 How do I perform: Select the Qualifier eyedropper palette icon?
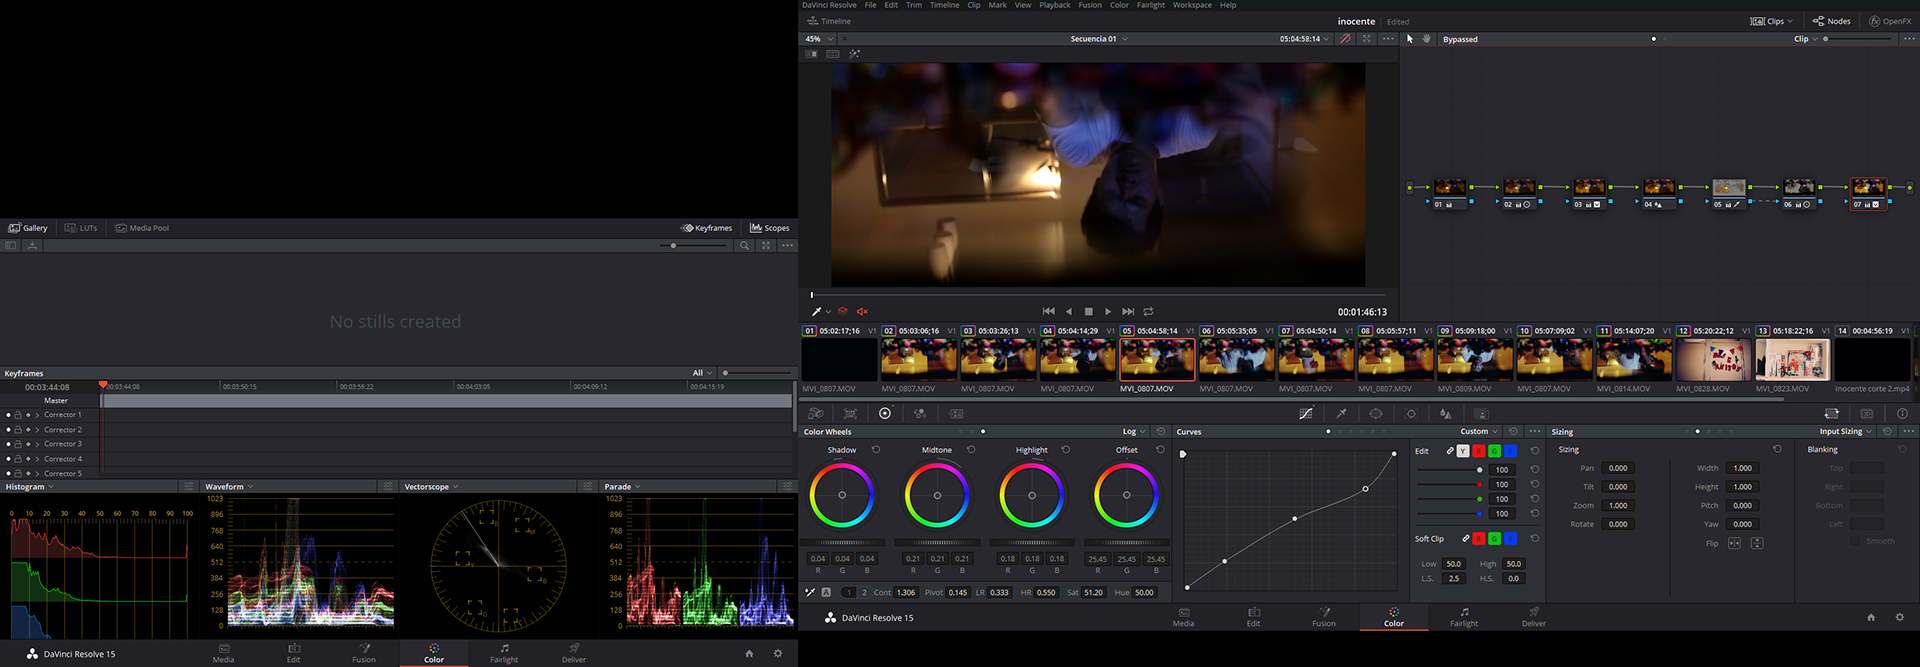click(1341, 413)
